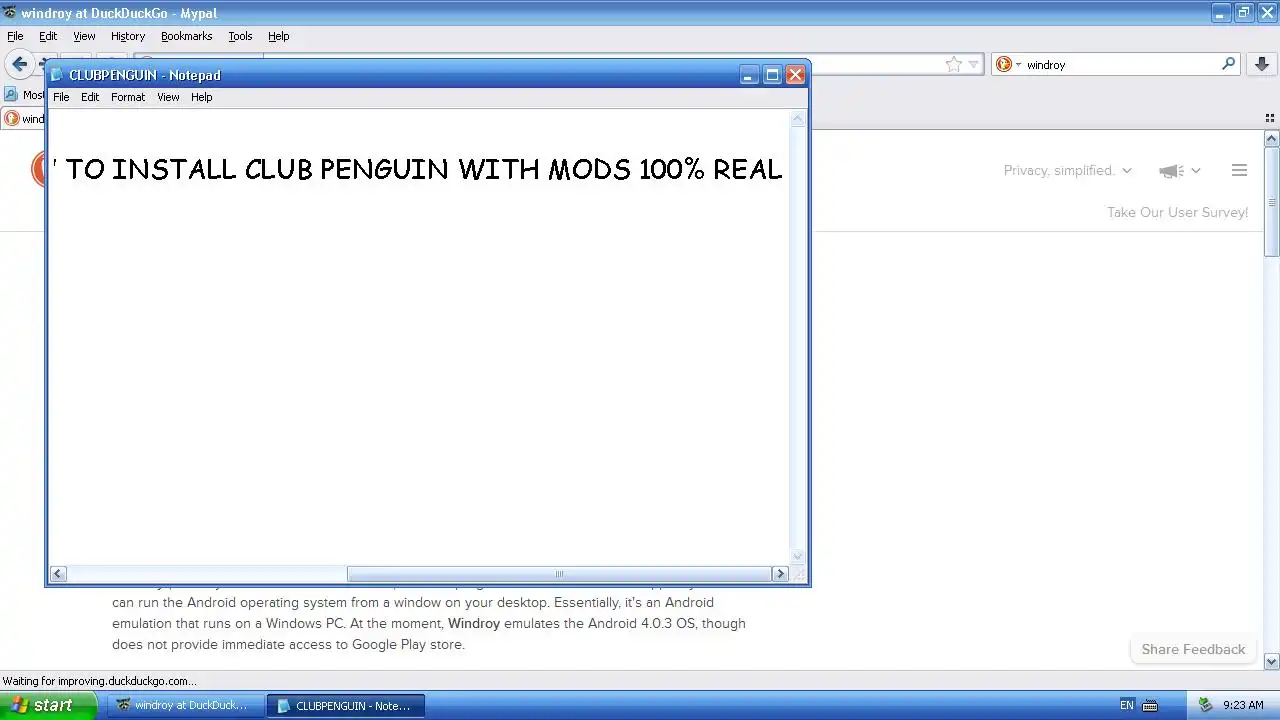Click bold Windroy word in result text
Viewport: 1280px width, 720px height.
pos(473,623)
